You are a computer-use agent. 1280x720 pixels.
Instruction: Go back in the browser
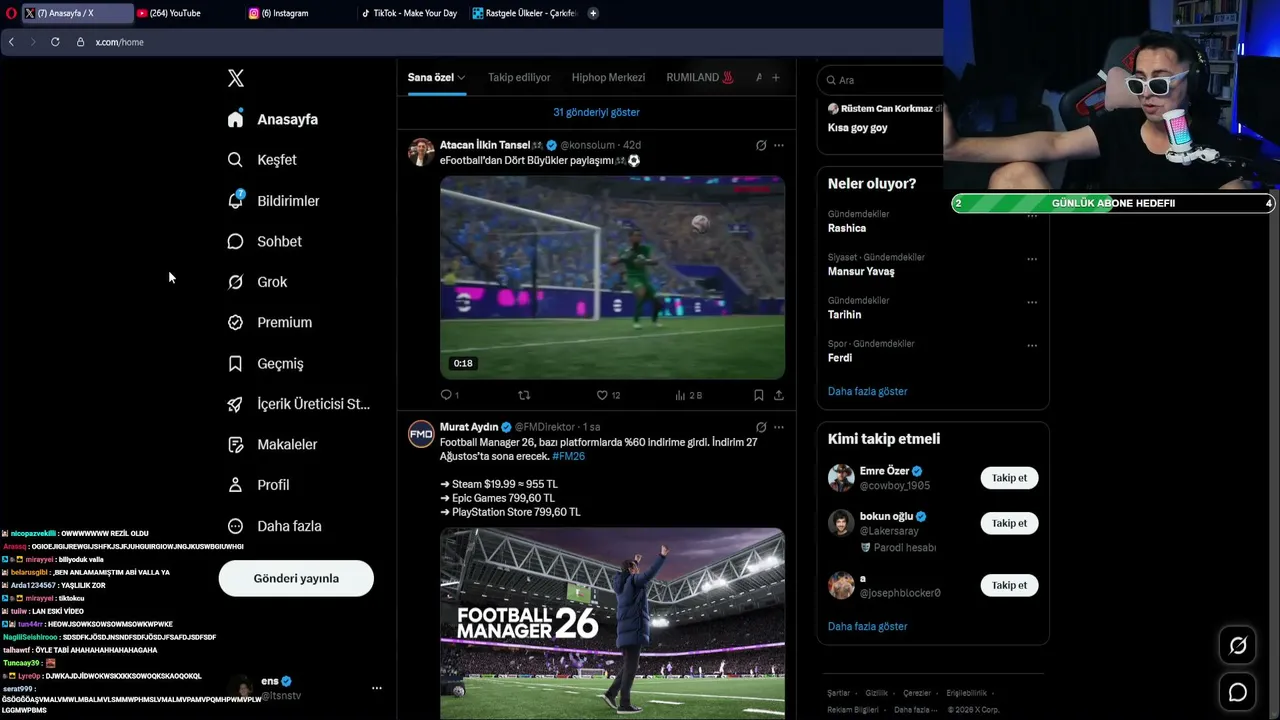[x=11, y=42]
